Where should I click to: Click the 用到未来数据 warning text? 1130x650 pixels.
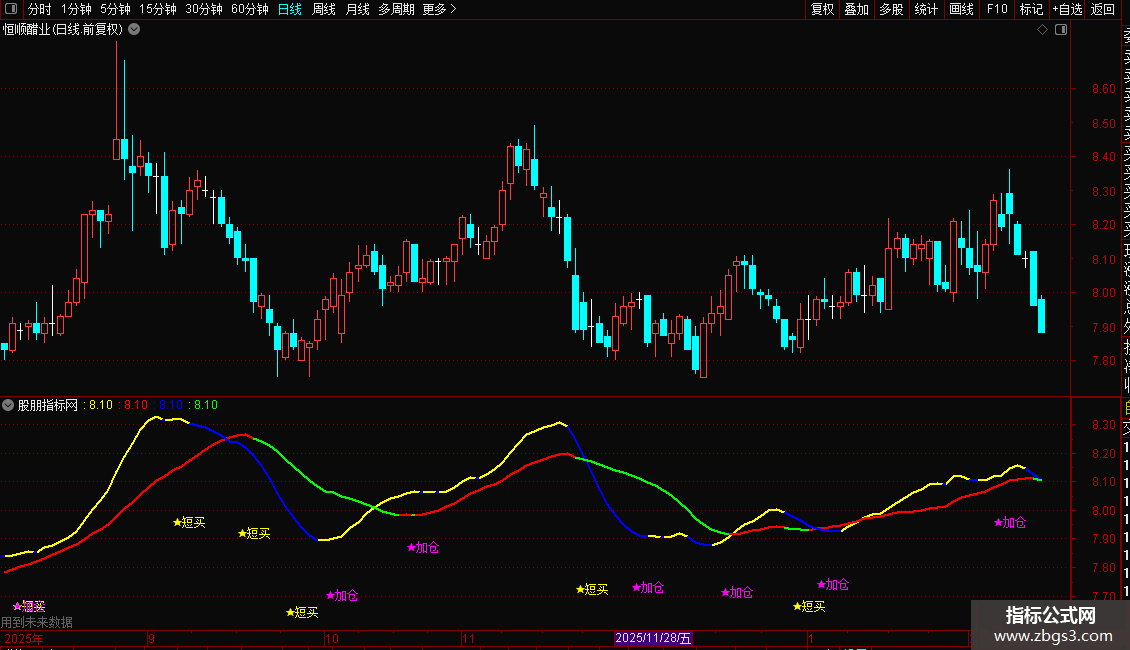[x=37, y=622]
